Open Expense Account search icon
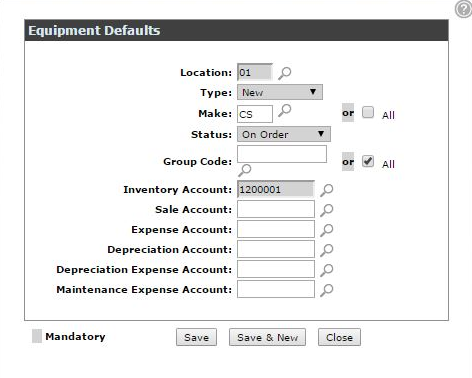The height and width of the screenshot is (378, 472). point(327,230)
